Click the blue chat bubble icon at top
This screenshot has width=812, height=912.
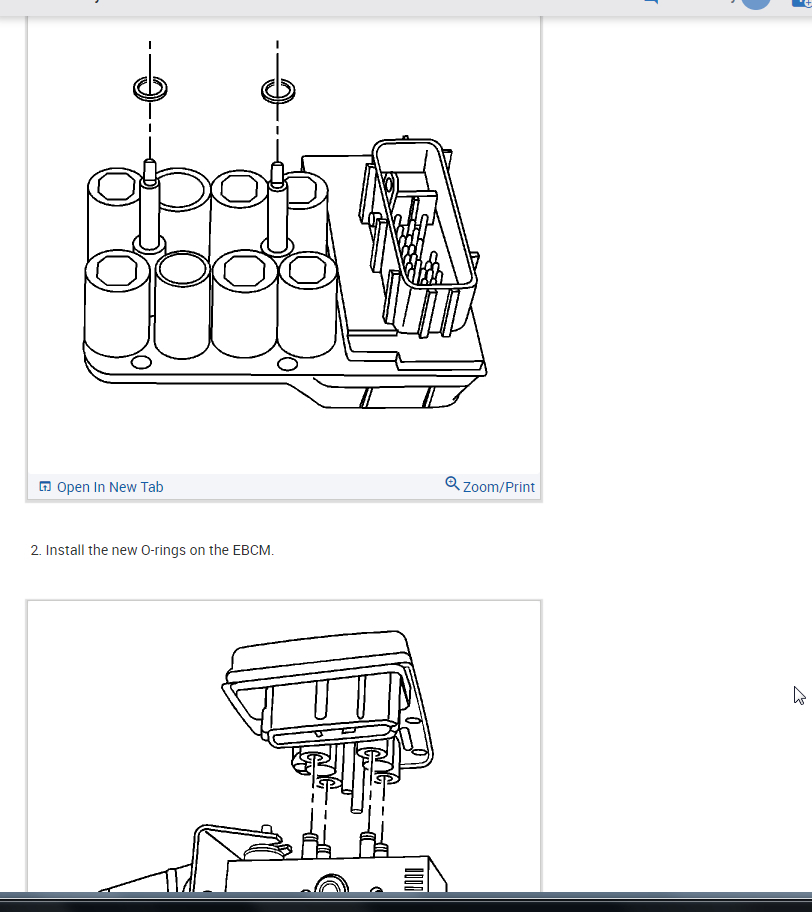pos(651,2)
